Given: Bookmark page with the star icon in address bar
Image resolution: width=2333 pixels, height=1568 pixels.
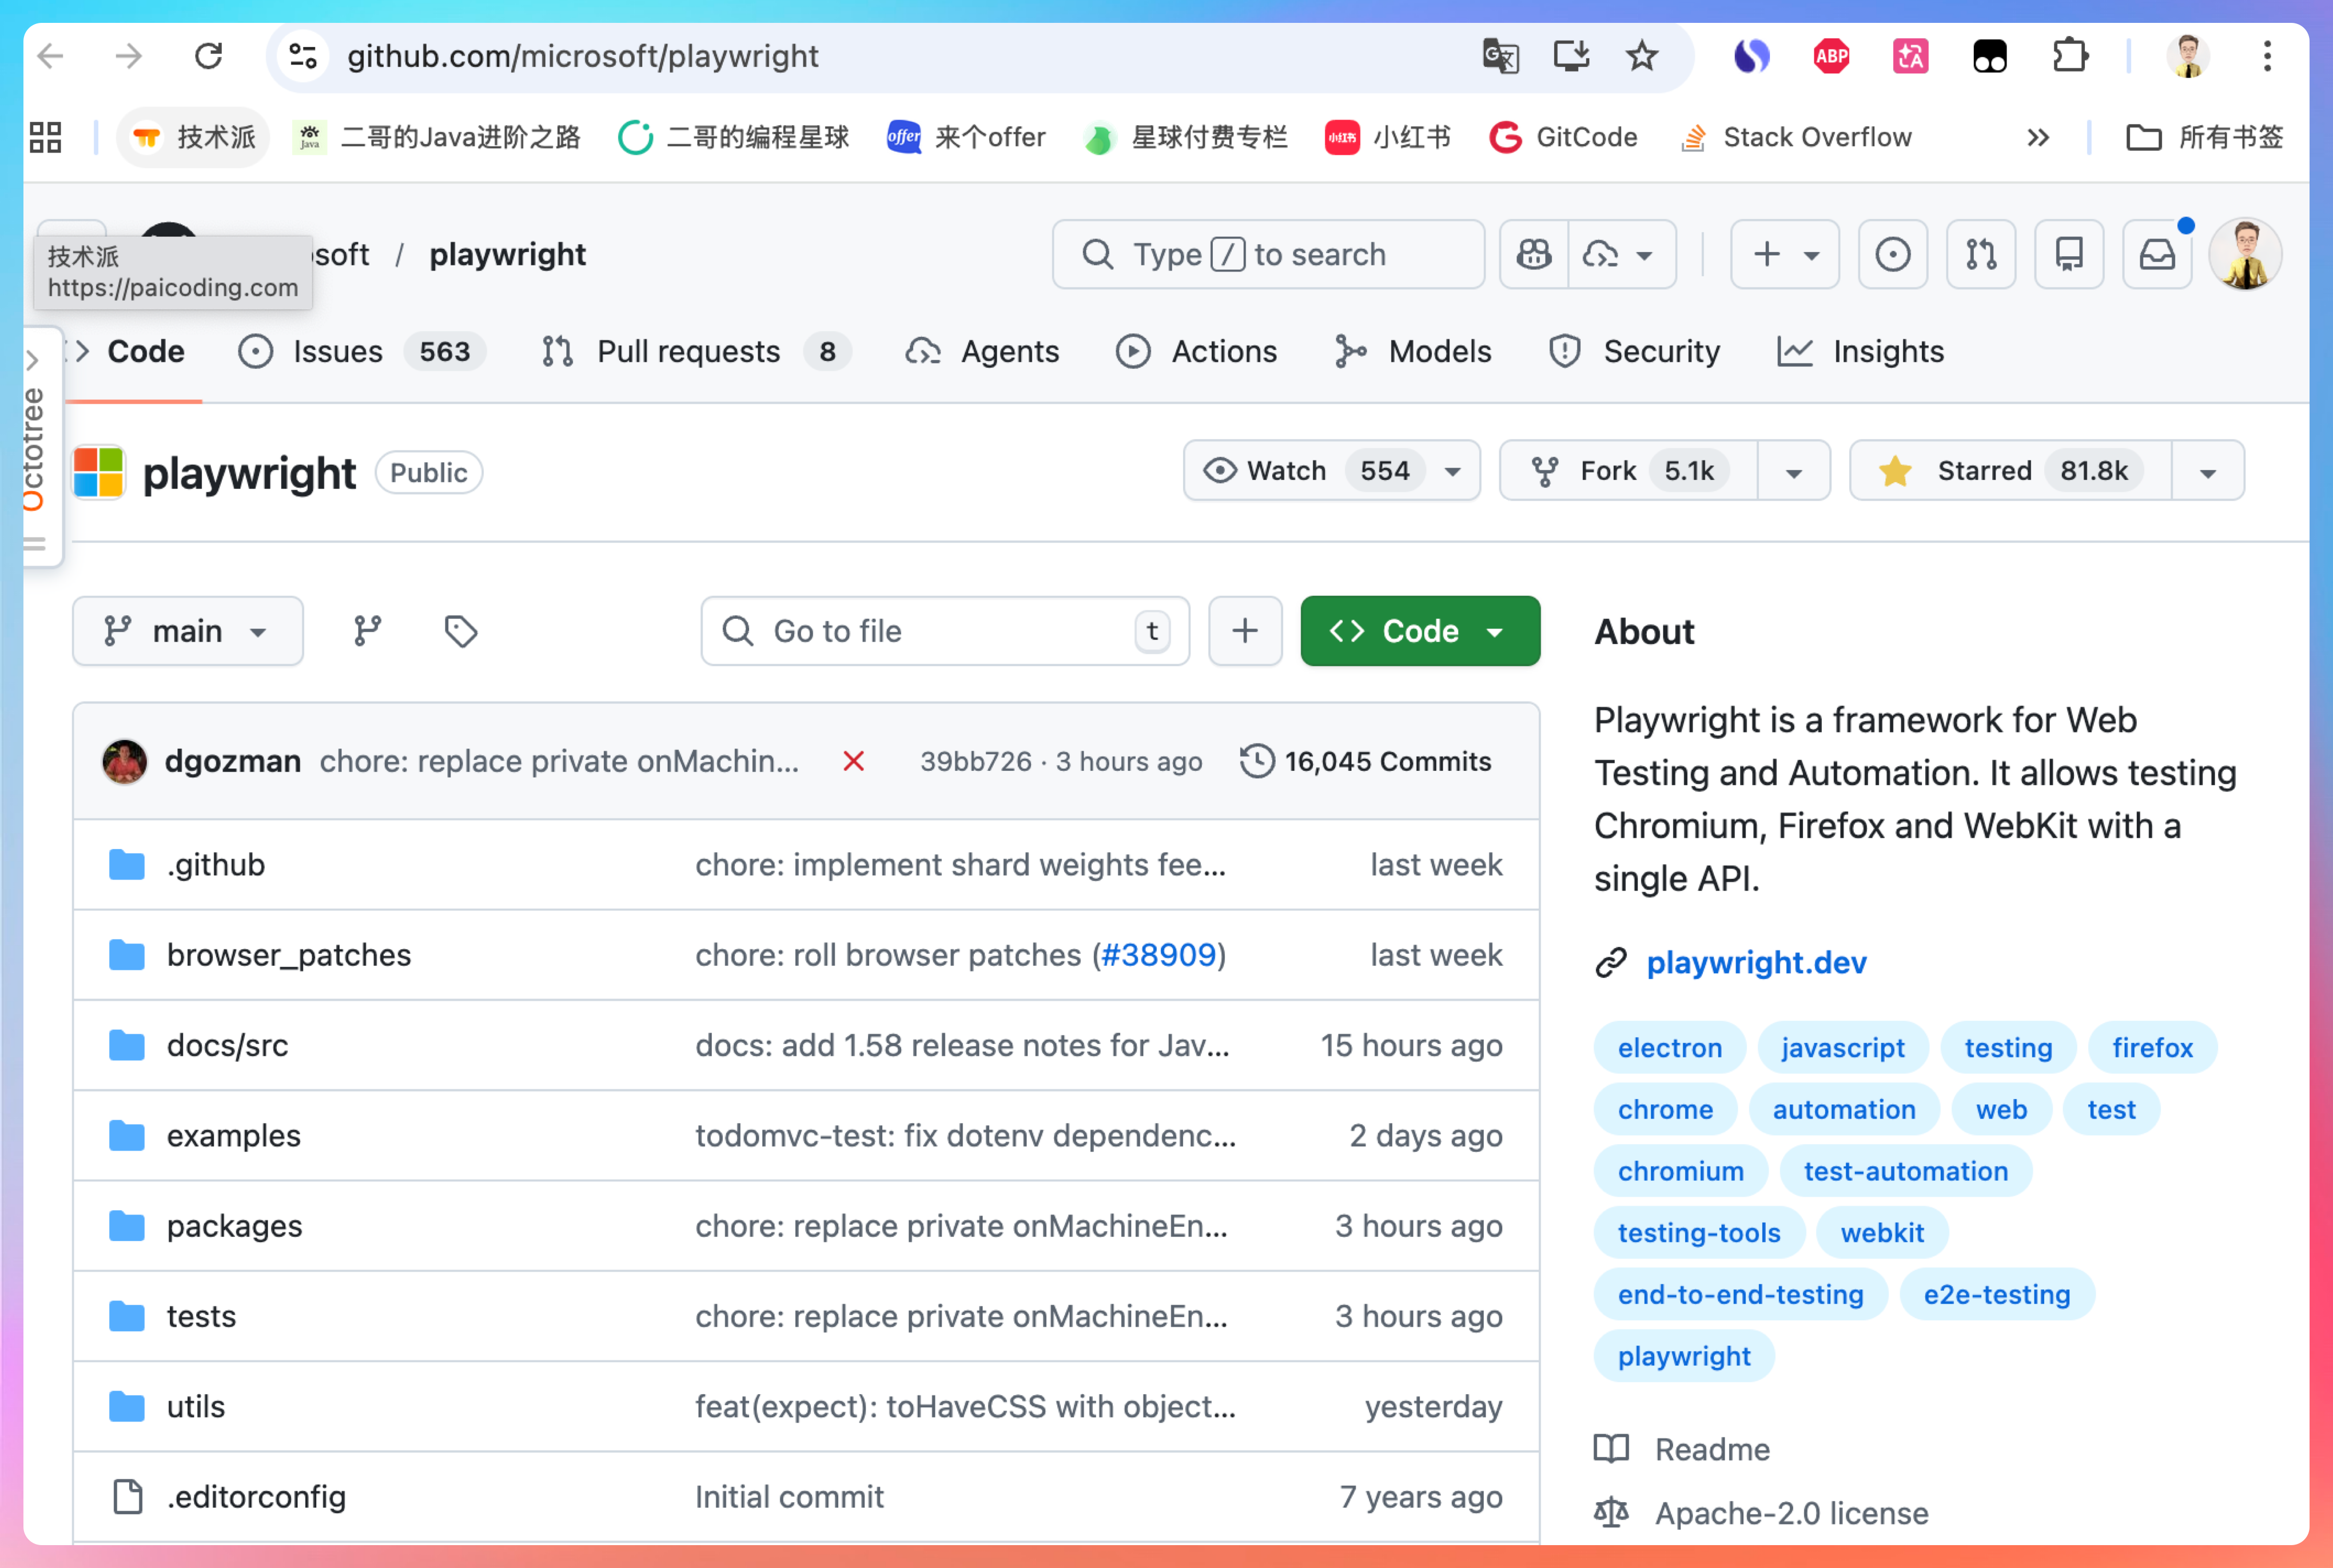Looking at the screenshot, I should click(1641, 56).
